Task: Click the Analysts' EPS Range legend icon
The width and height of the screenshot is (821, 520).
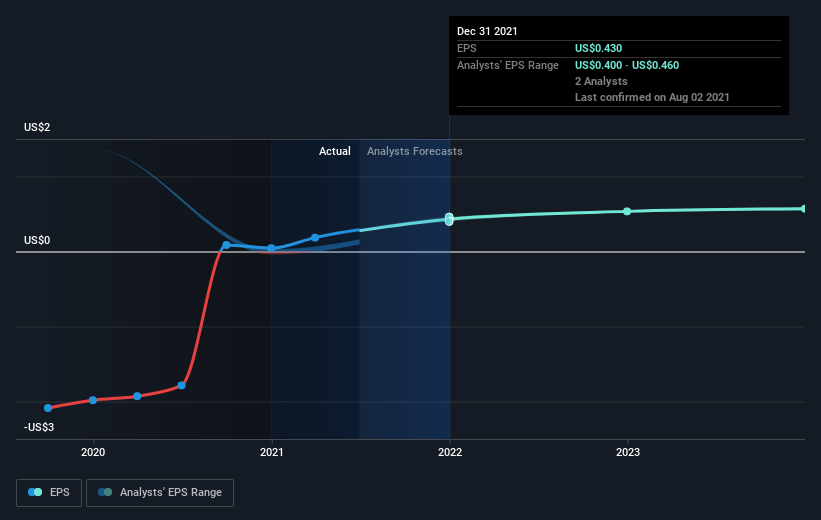Action: pos(105,492)
